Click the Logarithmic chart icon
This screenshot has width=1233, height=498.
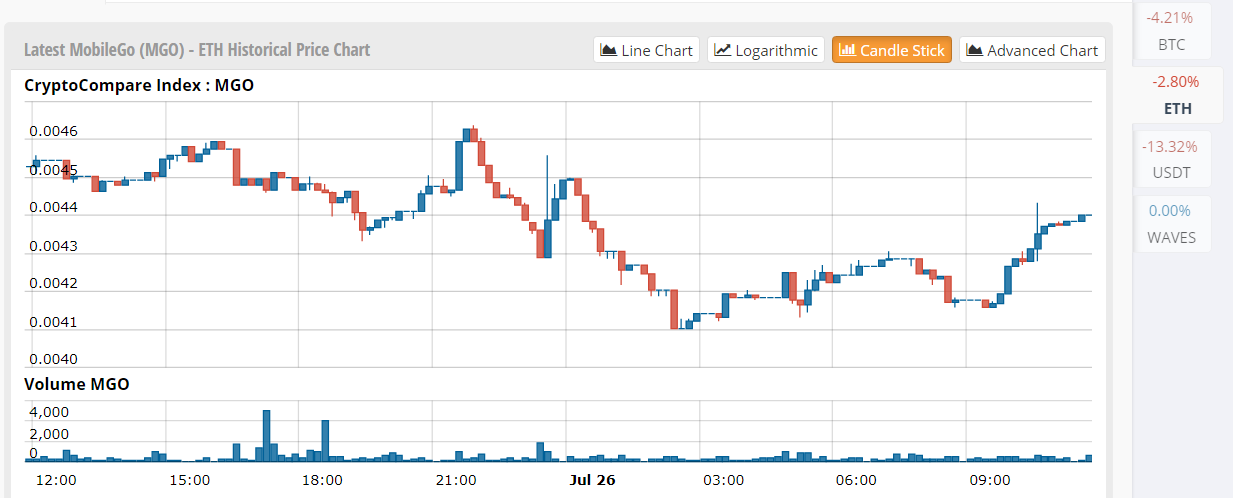click(x=722, y=50)
